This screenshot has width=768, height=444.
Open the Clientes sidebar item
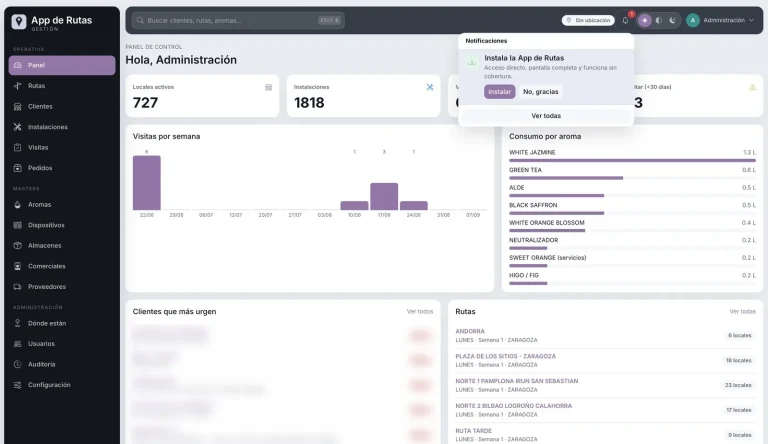[62, 106]
